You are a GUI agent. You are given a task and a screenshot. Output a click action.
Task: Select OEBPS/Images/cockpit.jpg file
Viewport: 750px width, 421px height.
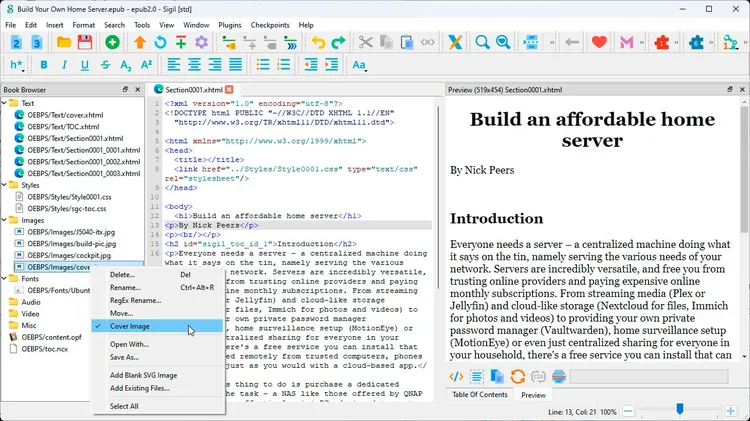click(69, 255)
